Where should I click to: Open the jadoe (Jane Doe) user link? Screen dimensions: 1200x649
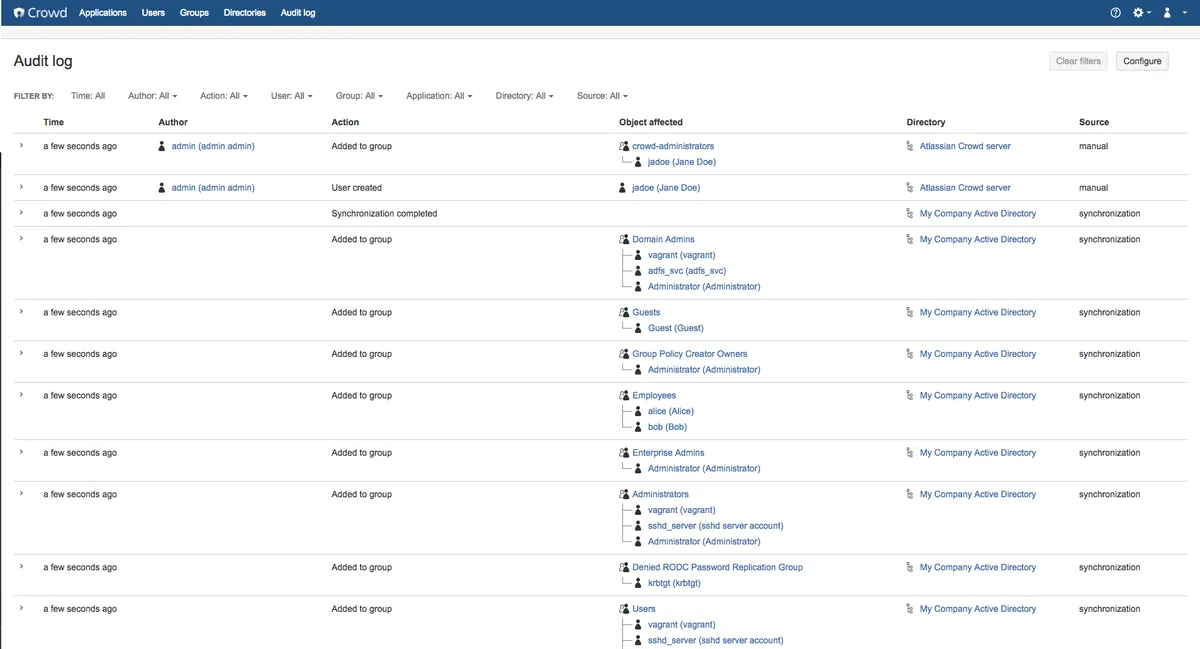[666, 188]
